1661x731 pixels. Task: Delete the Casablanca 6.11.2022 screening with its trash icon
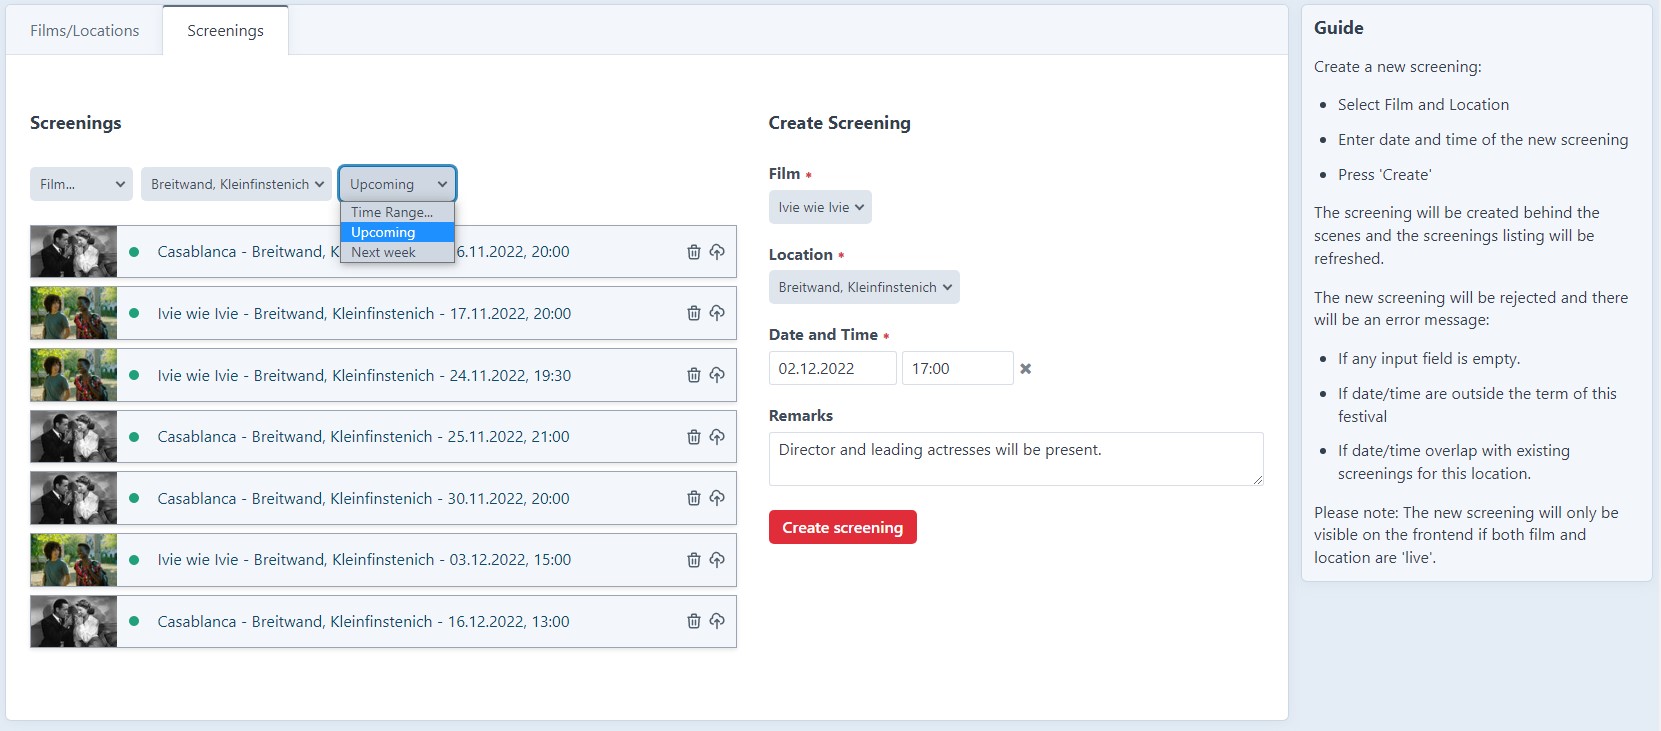(x=694, y=252)
